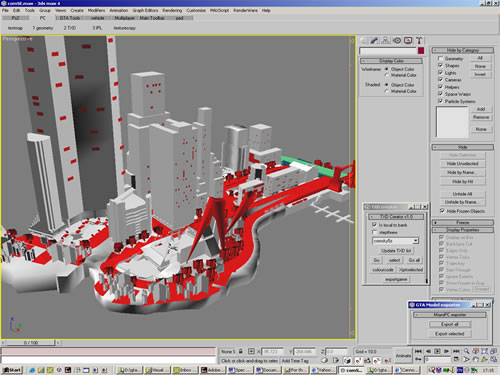Open the RenderWare menu
This screenshot has height=375, width=500.
[245, 10]
